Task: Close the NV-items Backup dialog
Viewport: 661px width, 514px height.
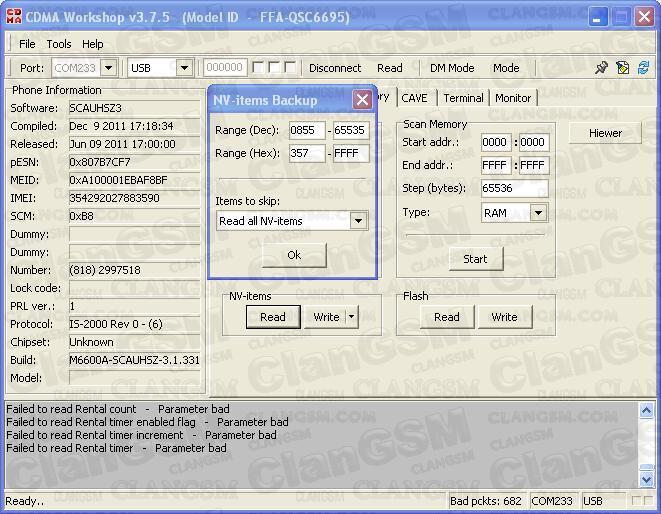Action: 362,100
